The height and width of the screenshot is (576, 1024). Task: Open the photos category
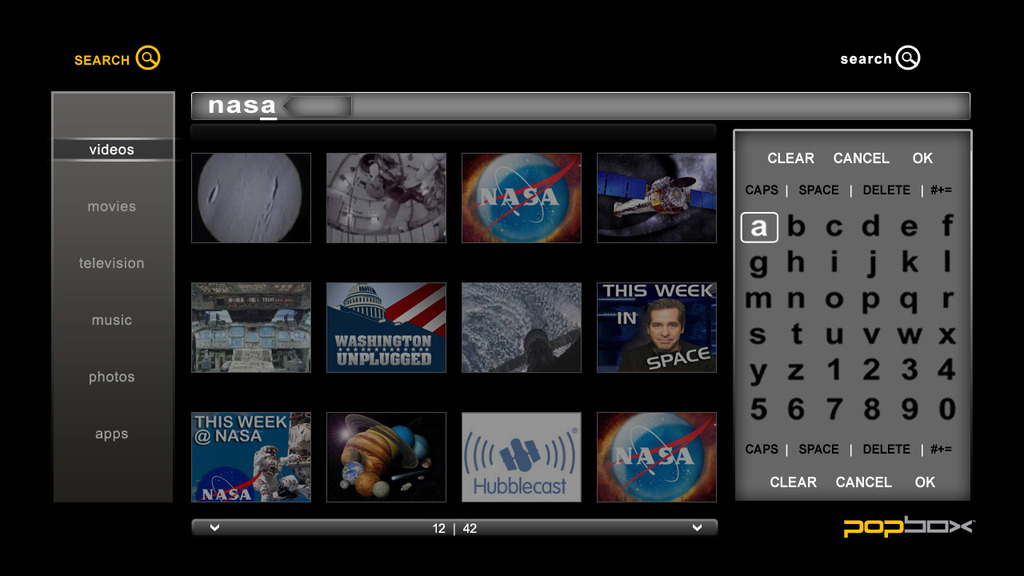coord(112,377)
